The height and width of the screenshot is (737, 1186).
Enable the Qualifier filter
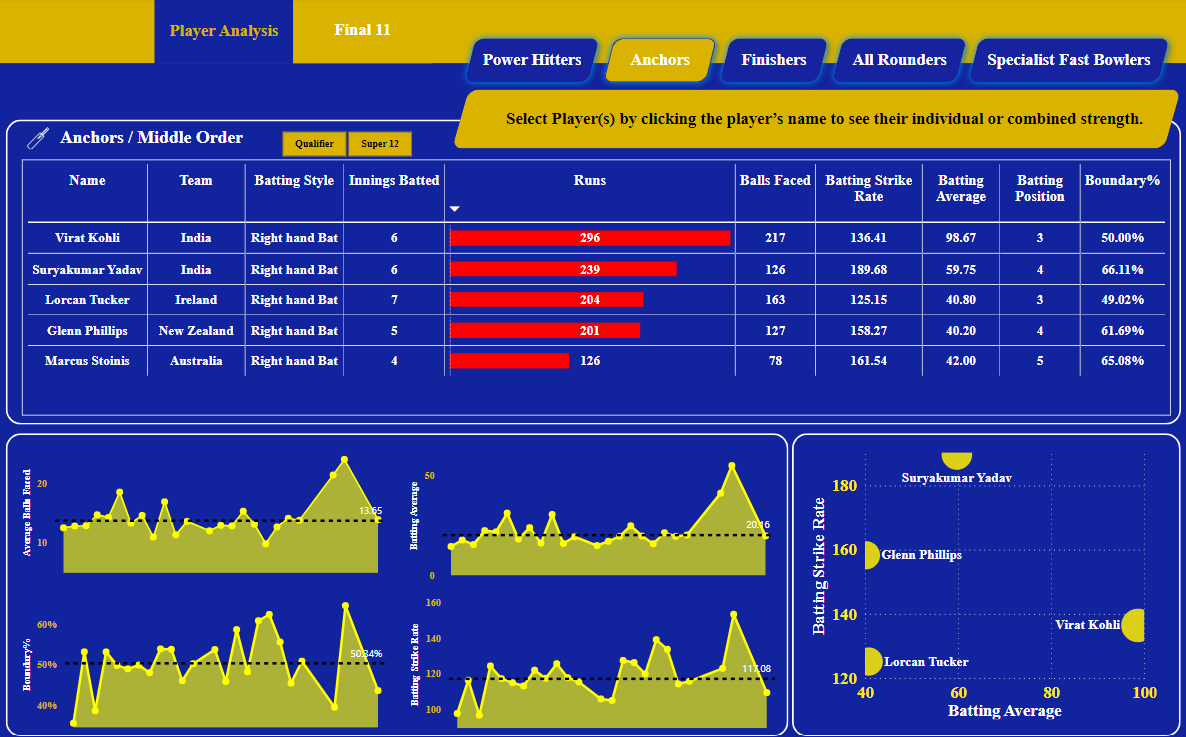click(314, 143)
